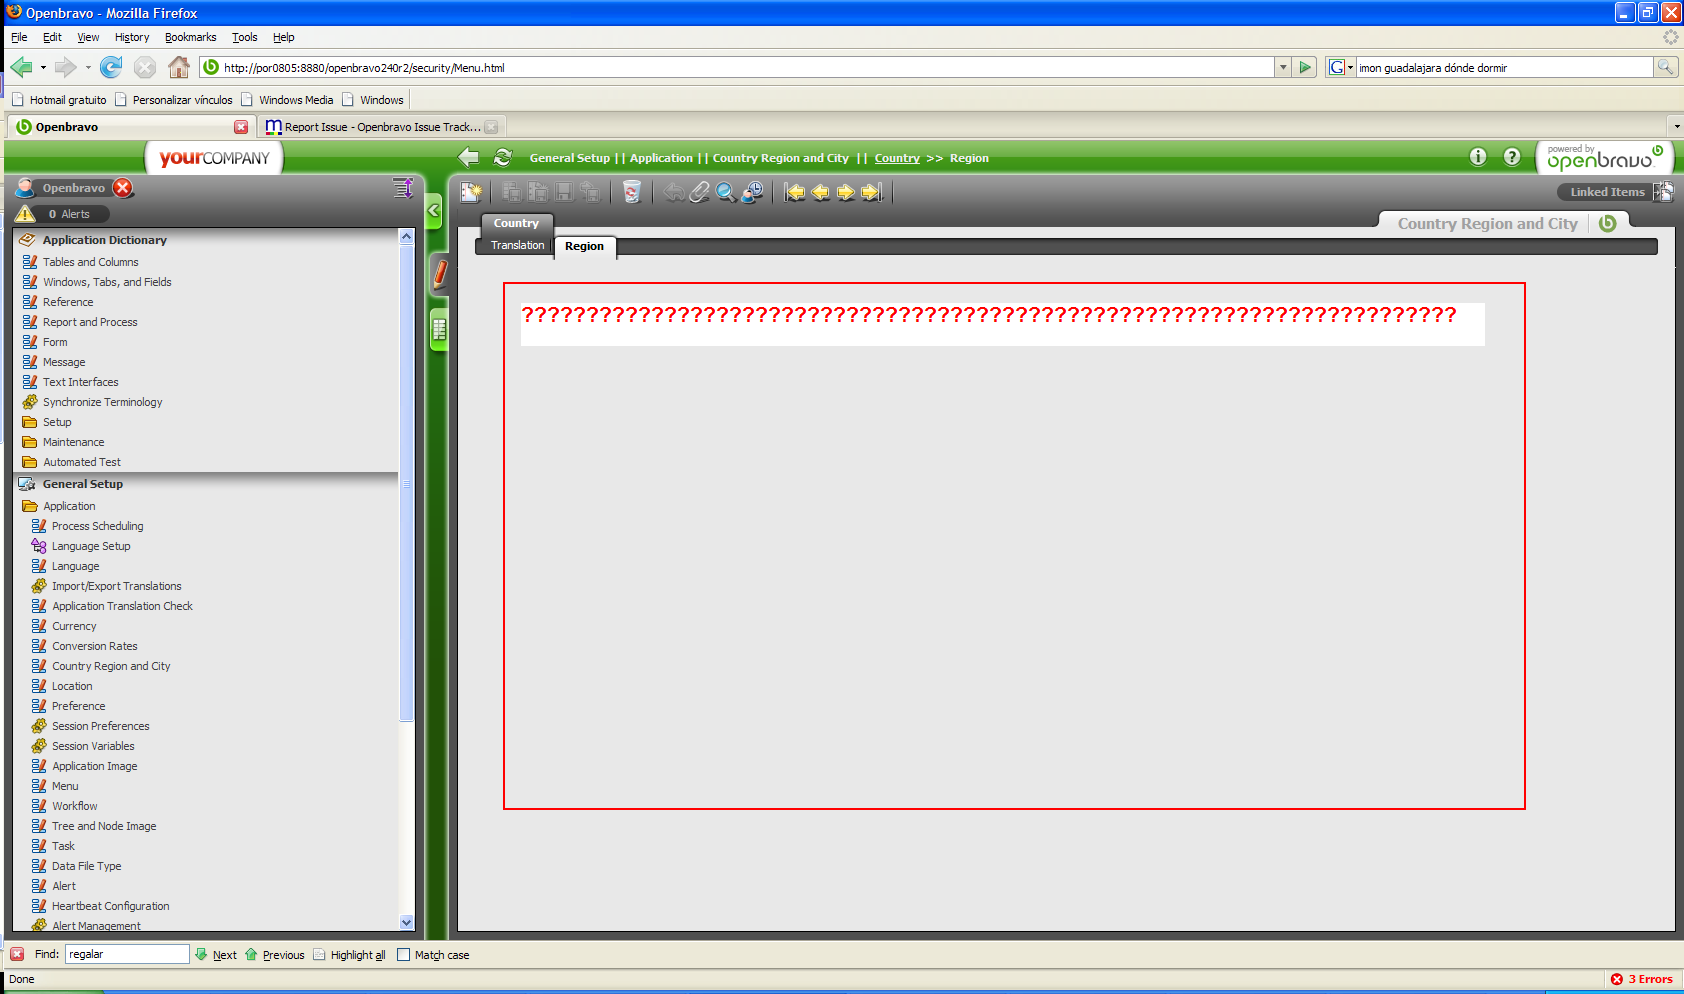Toggle the Match case checkbox
The image size is (1684, 994).
(x=404, y=955)
